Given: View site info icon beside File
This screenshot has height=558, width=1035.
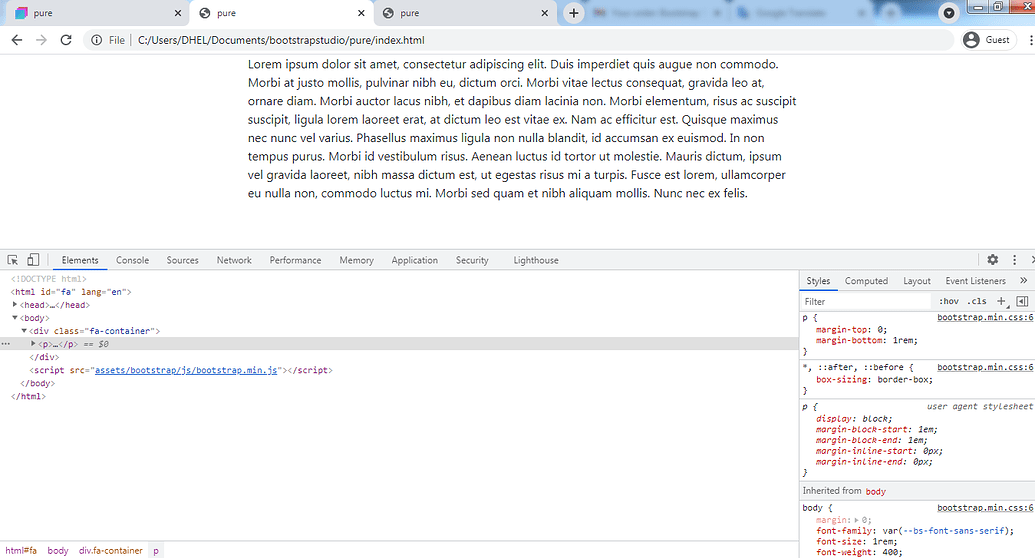Looking at the screenshot, I should pos(96,40).
